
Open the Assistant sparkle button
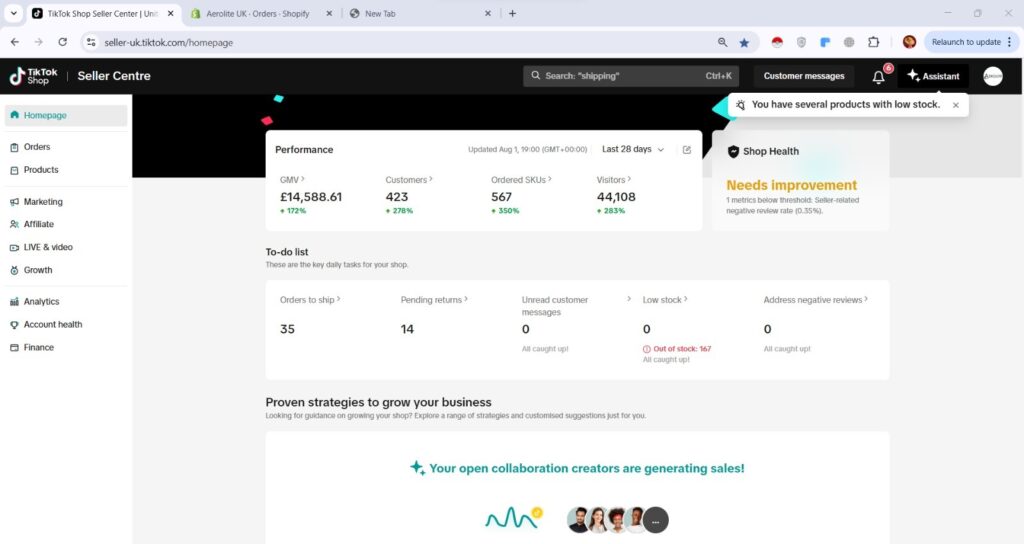pos(933,76)
